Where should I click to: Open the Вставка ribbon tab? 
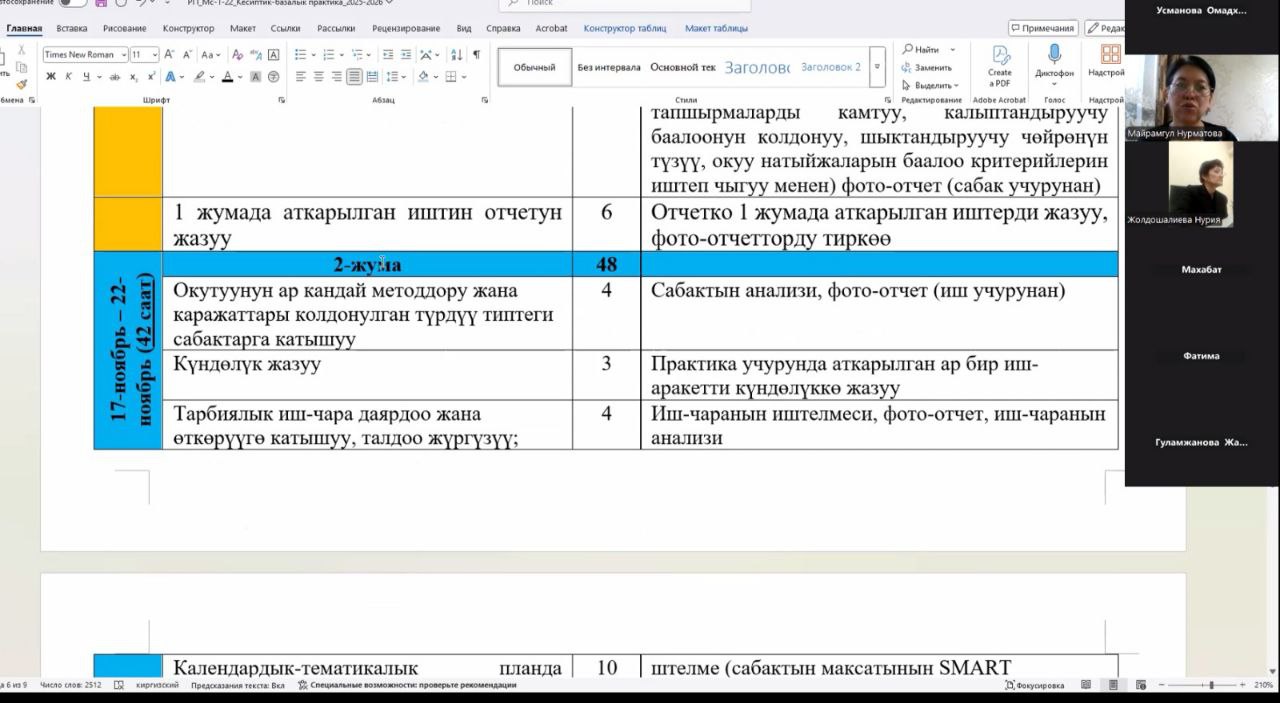(71, 28)
